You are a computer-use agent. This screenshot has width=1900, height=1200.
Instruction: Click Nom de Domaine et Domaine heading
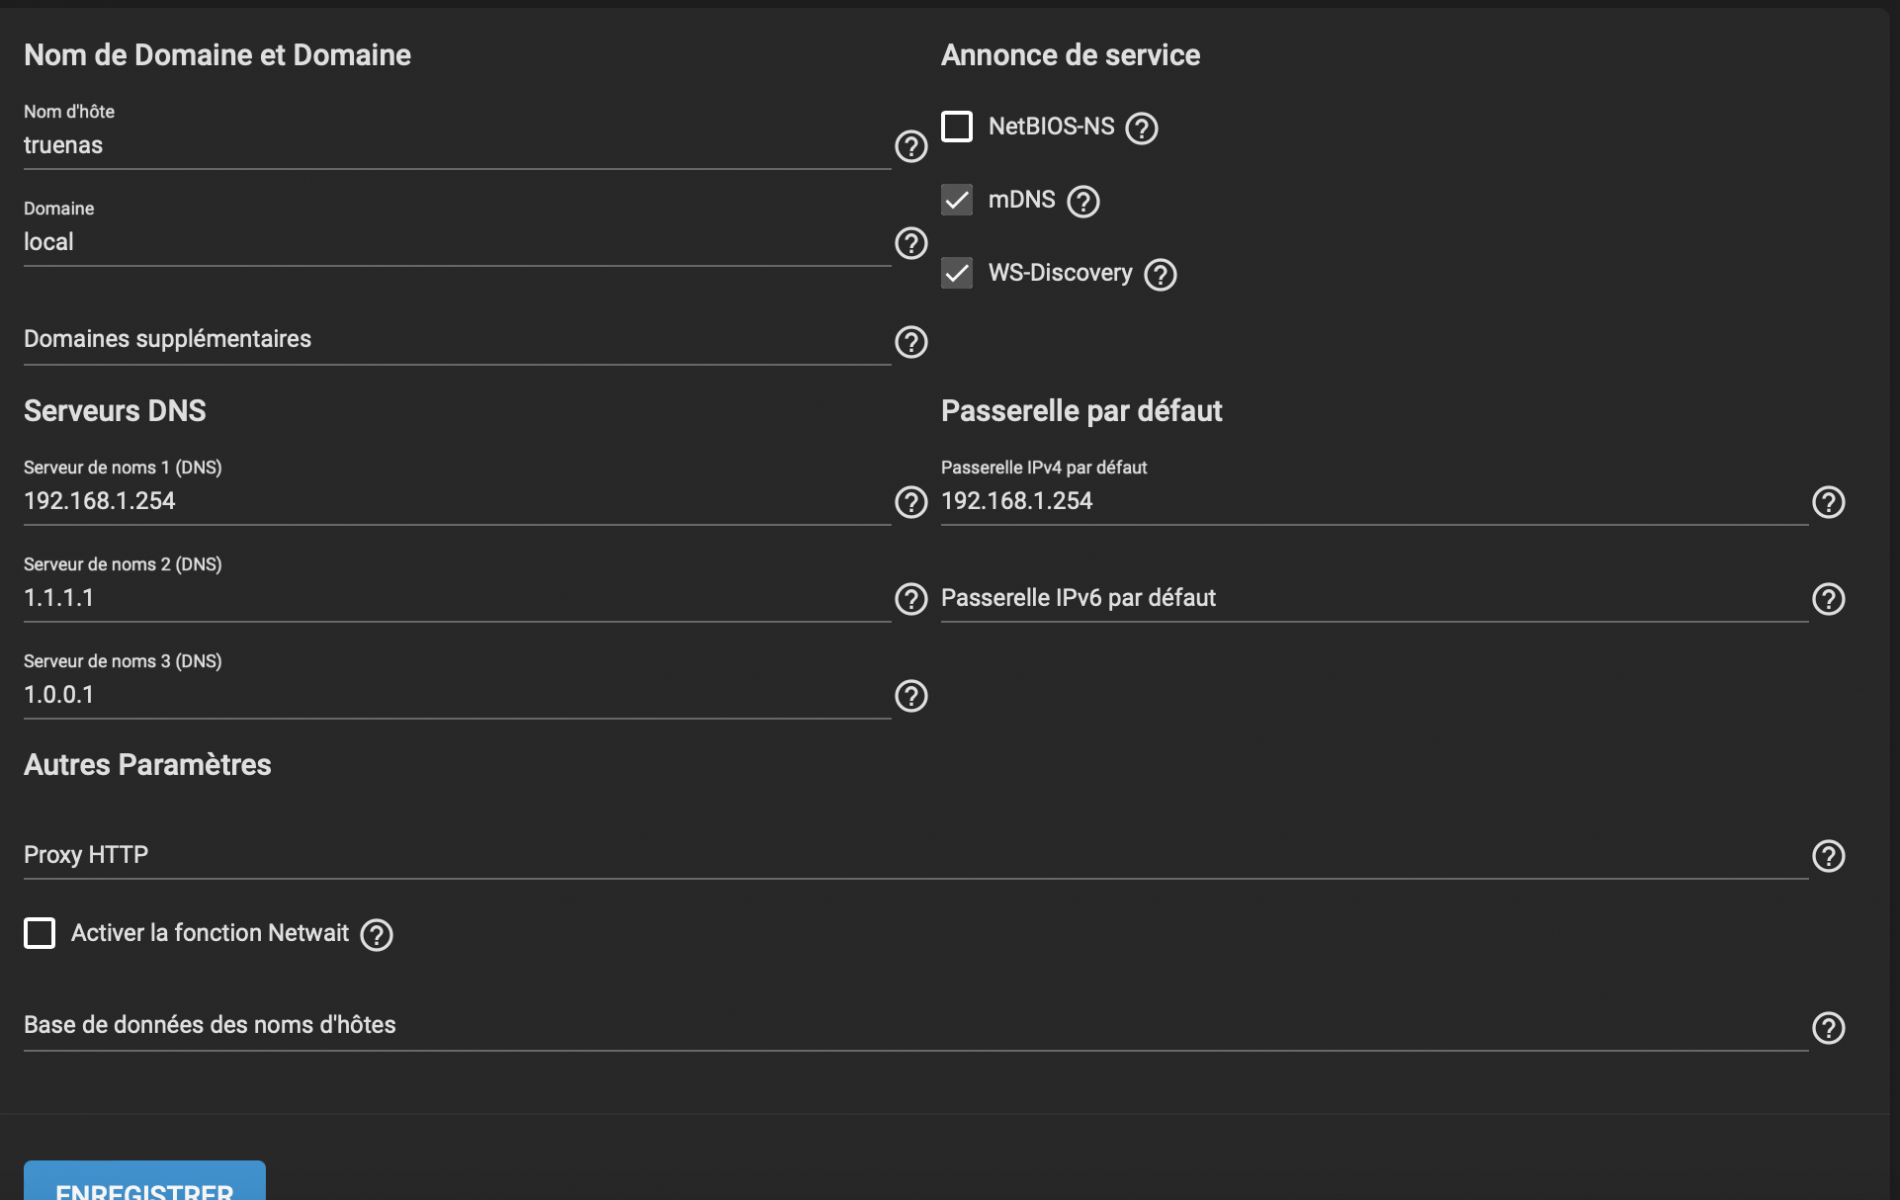pyautogui.click(x=217, y=55)
